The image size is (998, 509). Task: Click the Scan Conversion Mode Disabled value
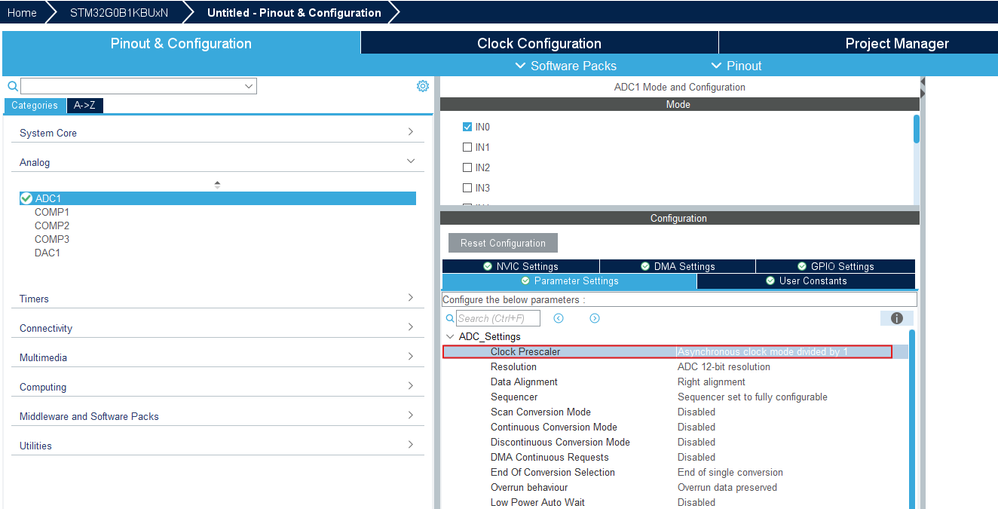pyautogui.click(x=696, y=412)
